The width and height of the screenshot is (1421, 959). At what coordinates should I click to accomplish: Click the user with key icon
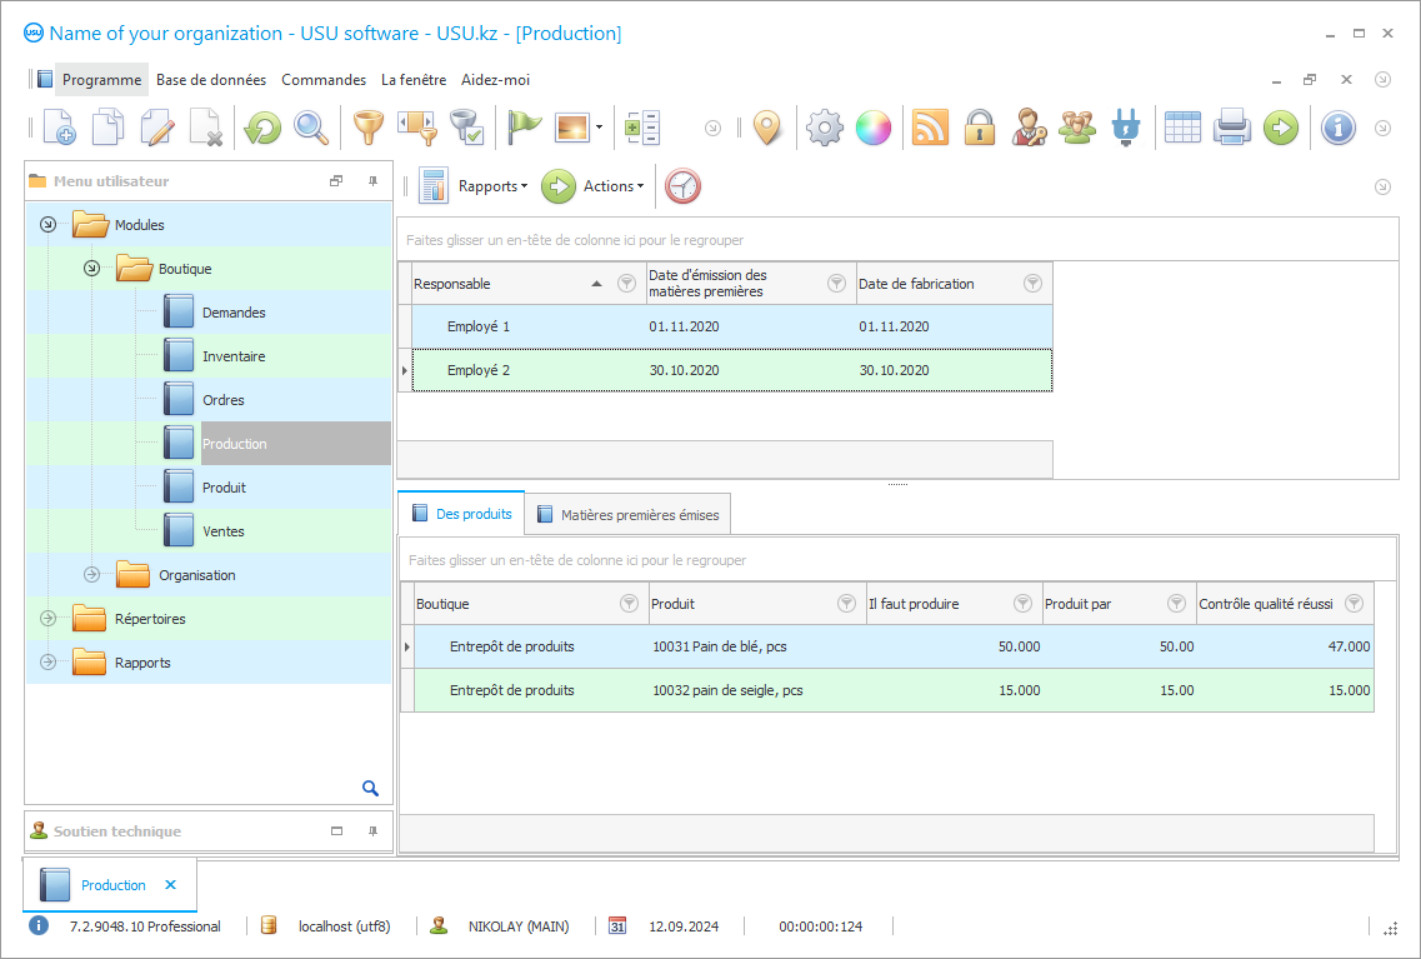click(1028, 127)
